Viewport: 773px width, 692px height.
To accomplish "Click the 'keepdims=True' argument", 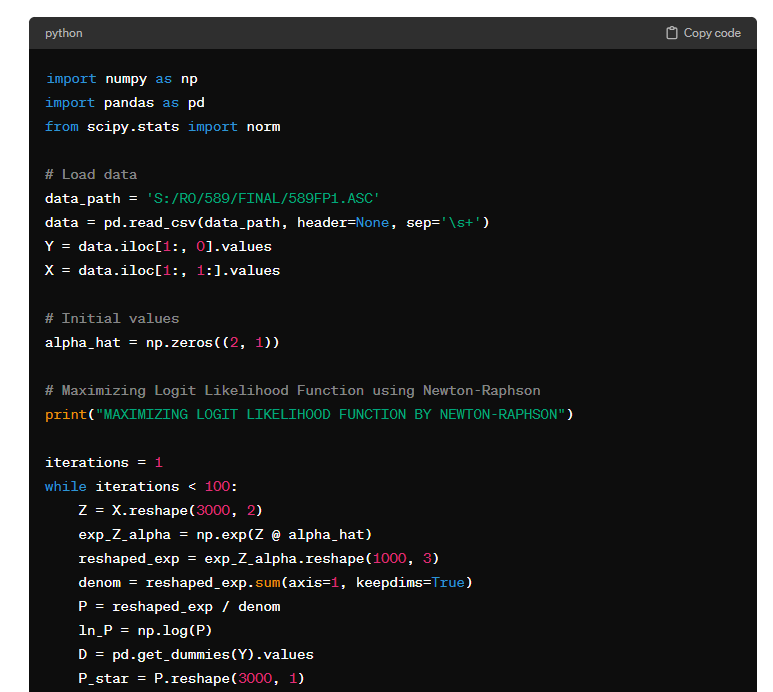I will pos(410,583).
